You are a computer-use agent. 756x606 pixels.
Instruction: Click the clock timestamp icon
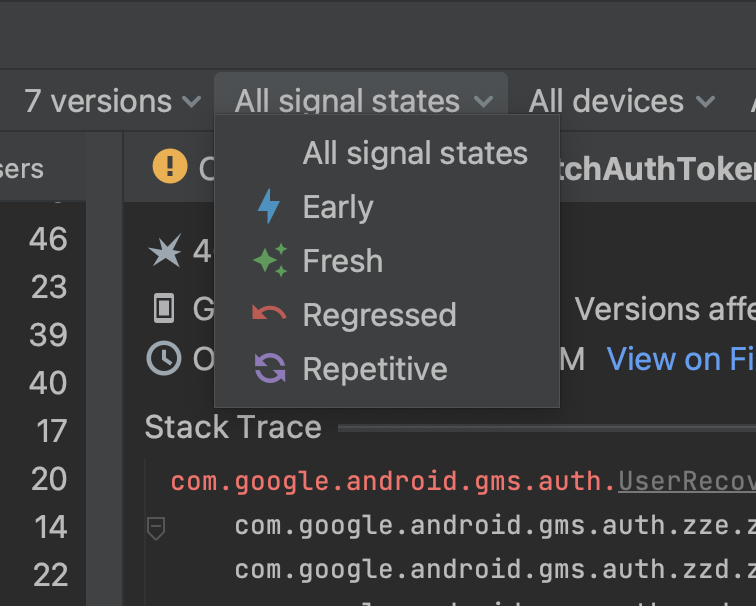[x=164, y=358]
